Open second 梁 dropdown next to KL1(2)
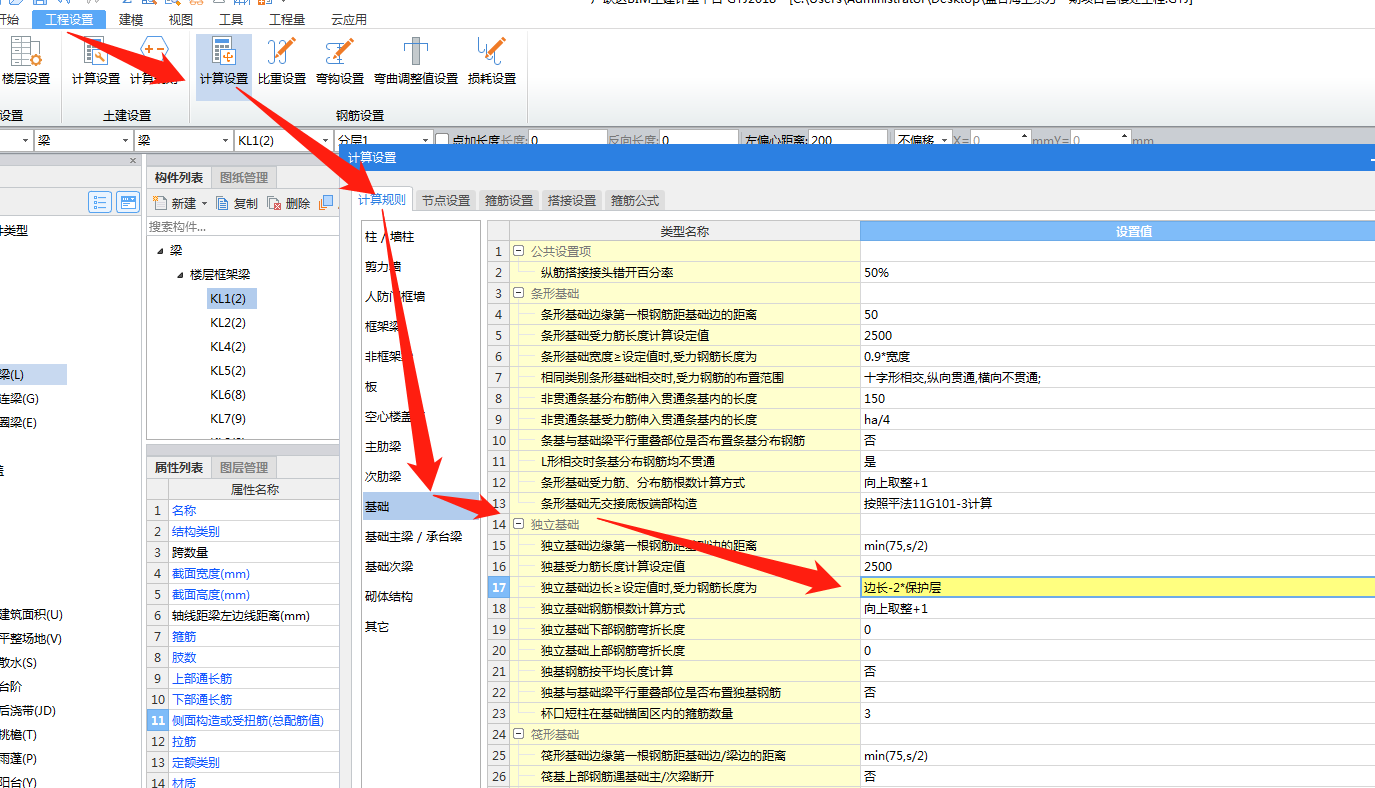Viewport: 1375px width, 788px height. [x=225, y=141]
